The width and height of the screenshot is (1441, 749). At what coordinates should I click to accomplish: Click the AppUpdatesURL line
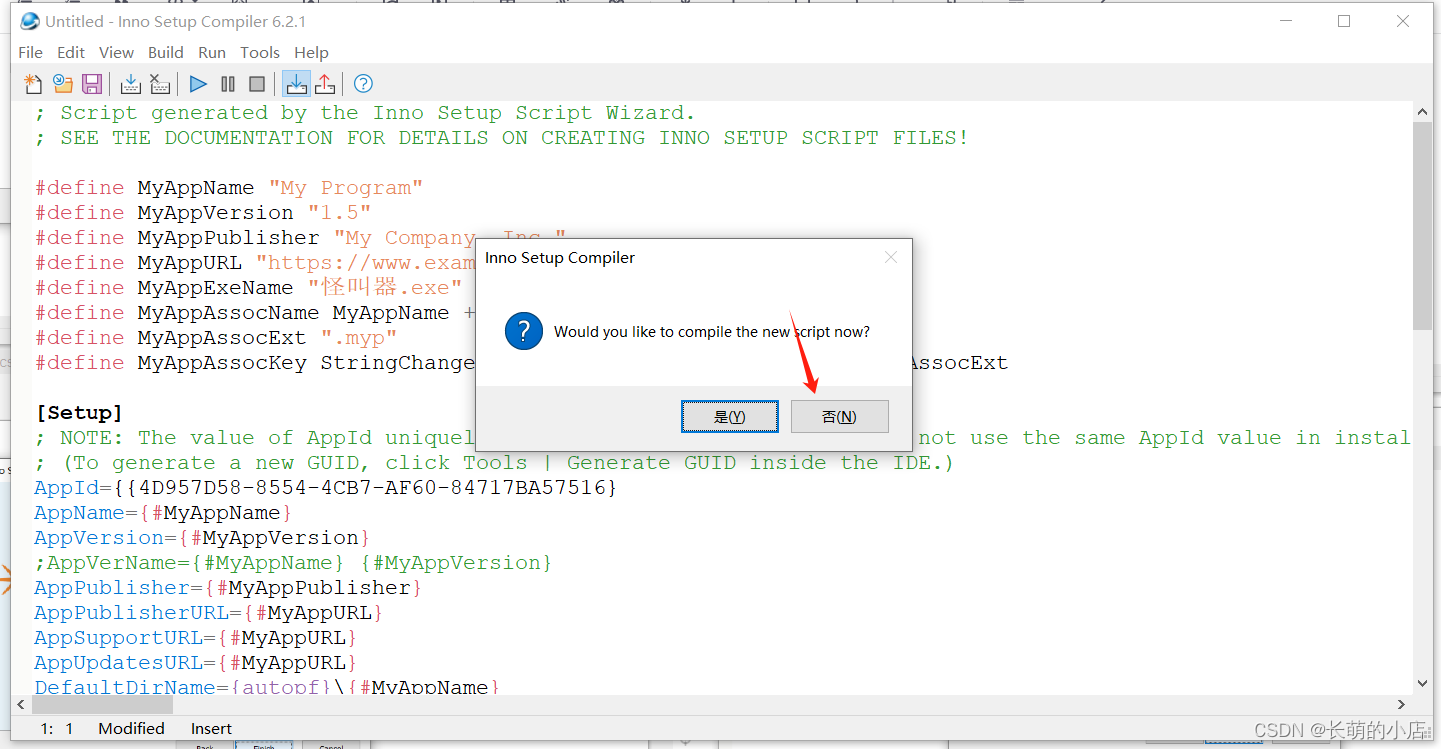(x=196, y=663)
